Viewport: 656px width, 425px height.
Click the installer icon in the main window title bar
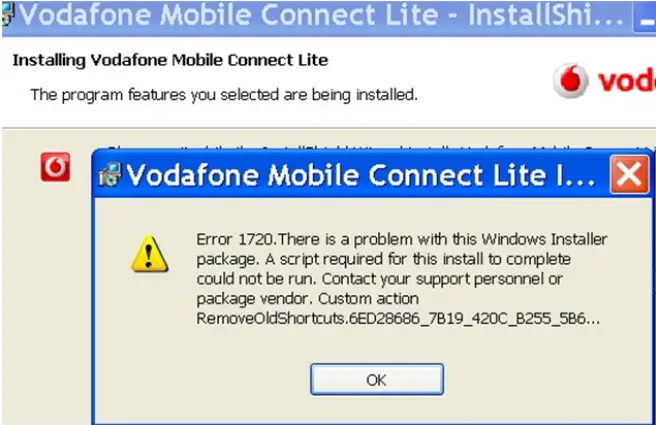[x=7, y=15]
